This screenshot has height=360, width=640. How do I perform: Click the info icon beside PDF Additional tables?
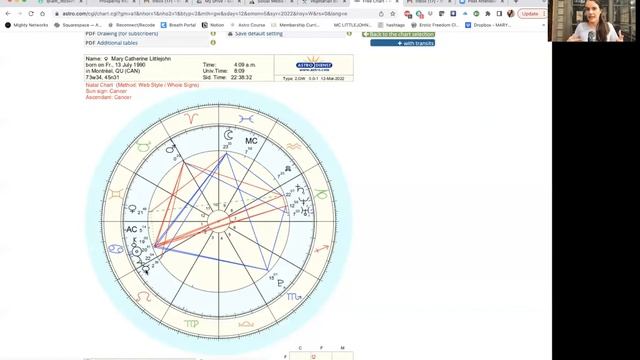(213, 42)
